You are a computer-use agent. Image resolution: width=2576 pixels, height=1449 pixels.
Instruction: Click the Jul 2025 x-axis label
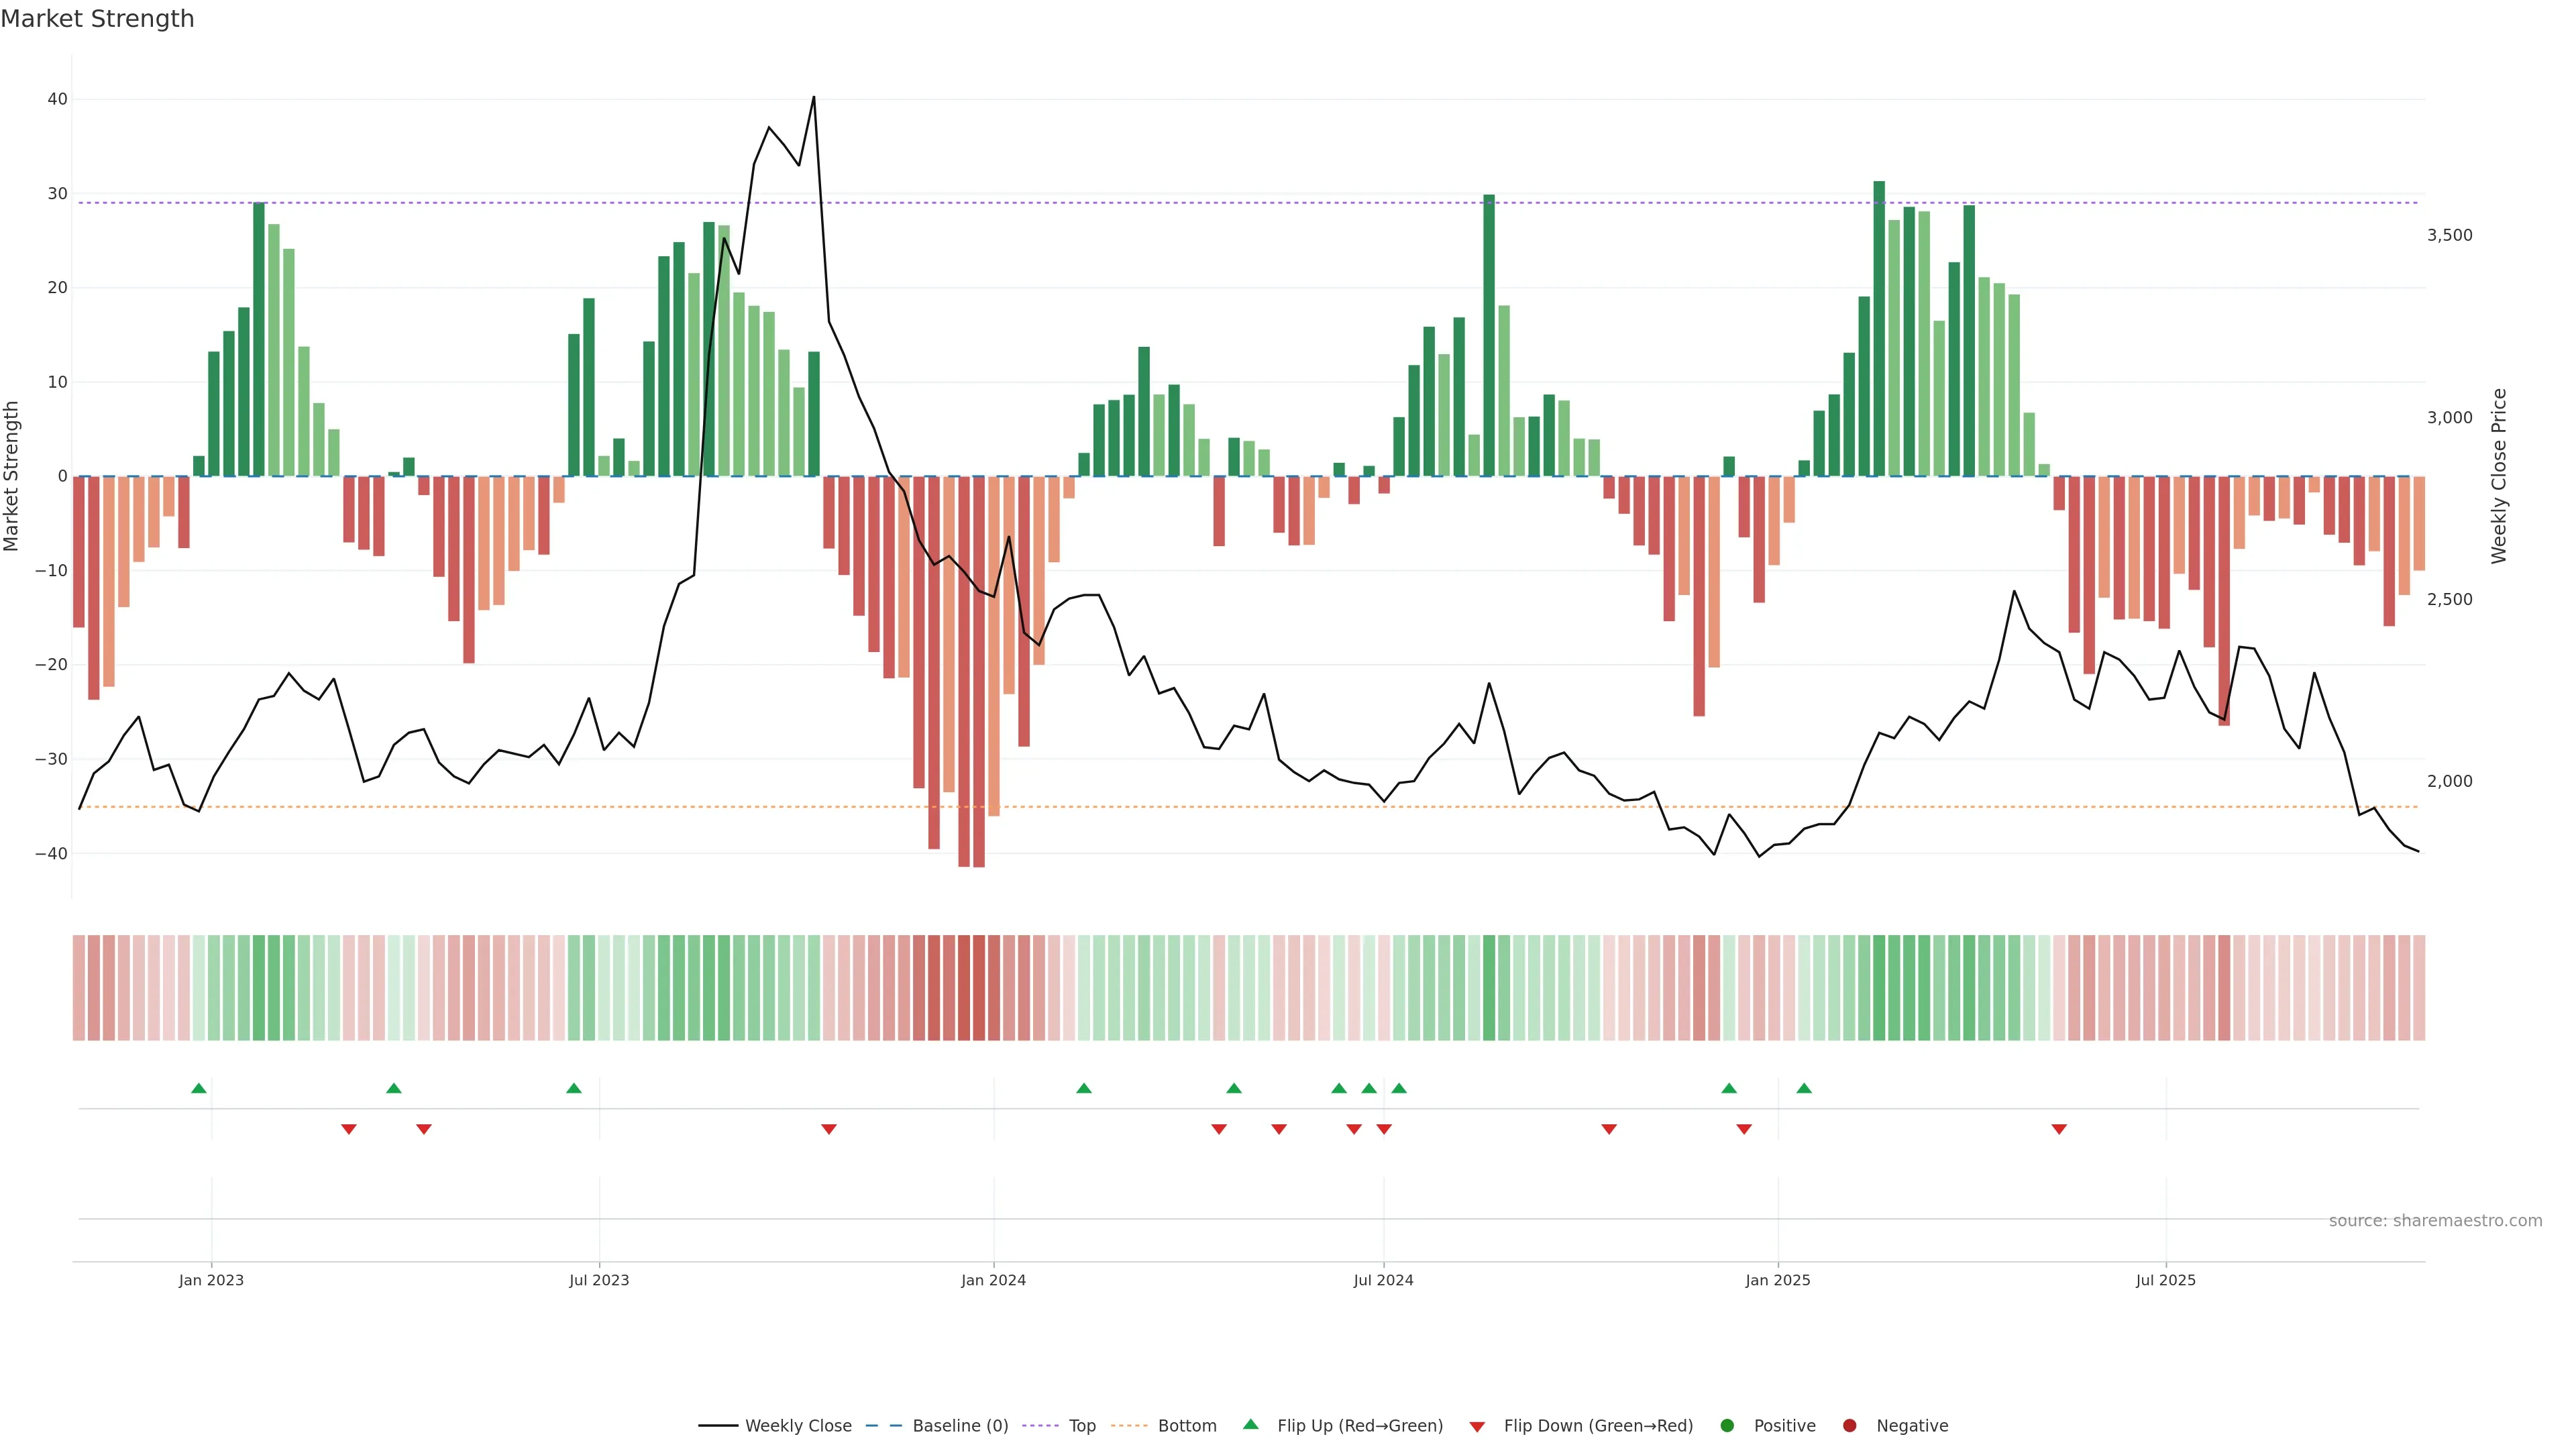(x=2165, y=1280)
